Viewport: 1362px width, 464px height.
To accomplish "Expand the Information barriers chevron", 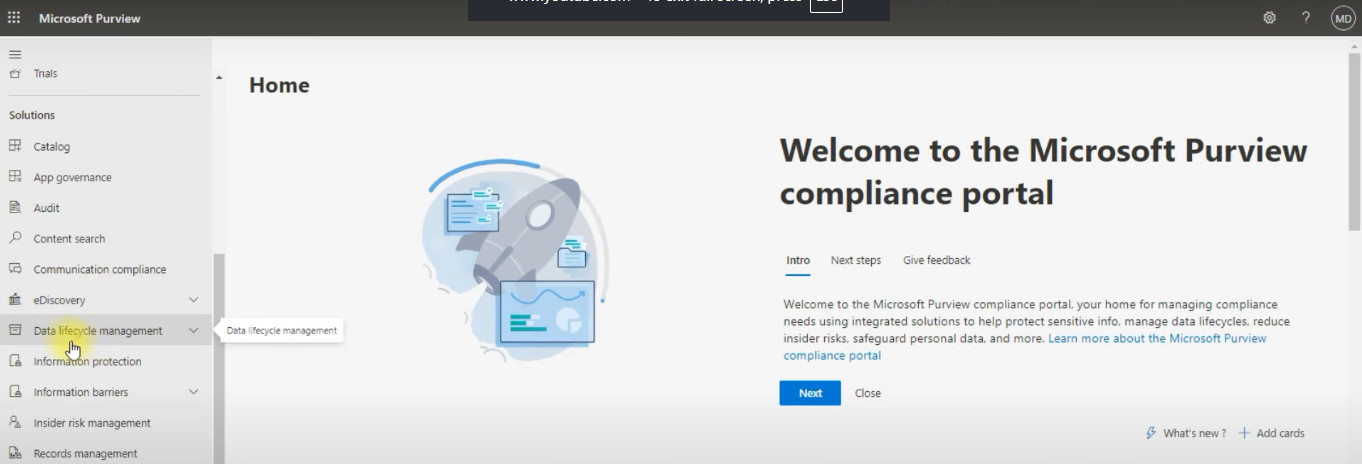I will (x=194, y=392).
